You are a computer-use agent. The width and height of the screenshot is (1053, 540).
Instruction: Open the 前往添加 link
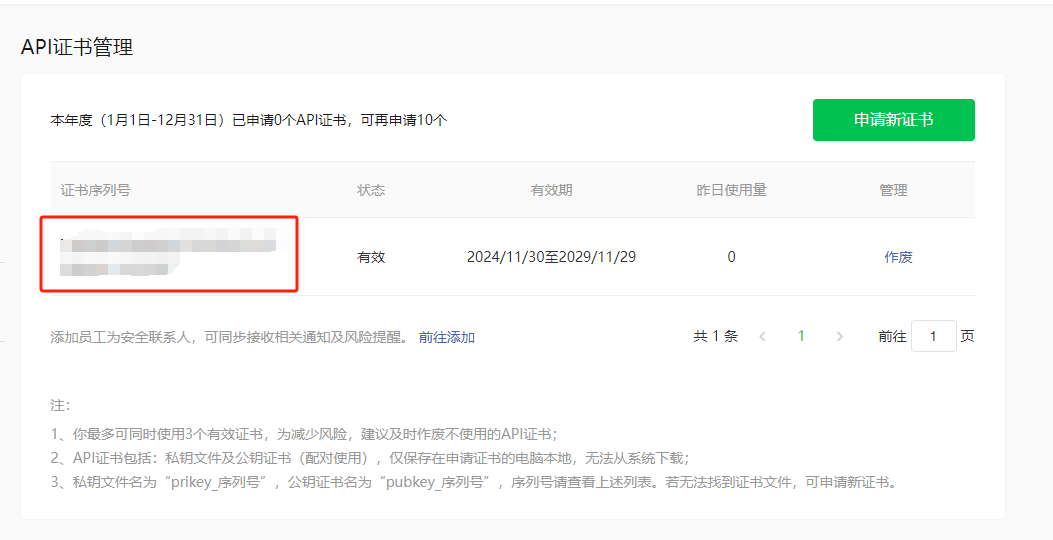pos(447,337)
